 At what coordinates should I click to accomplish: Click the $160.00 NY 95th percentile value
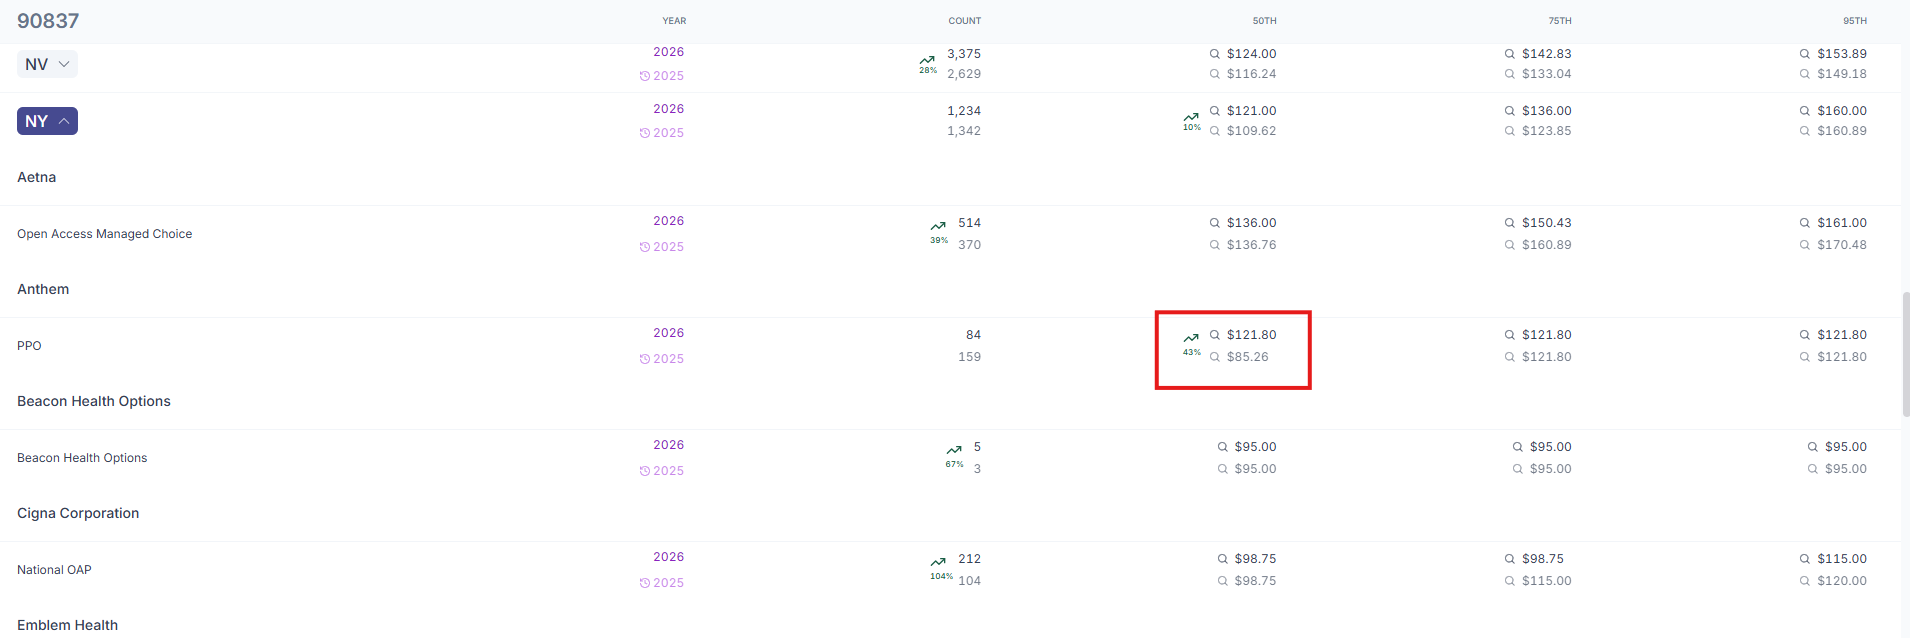click(x=1841, y=111)
